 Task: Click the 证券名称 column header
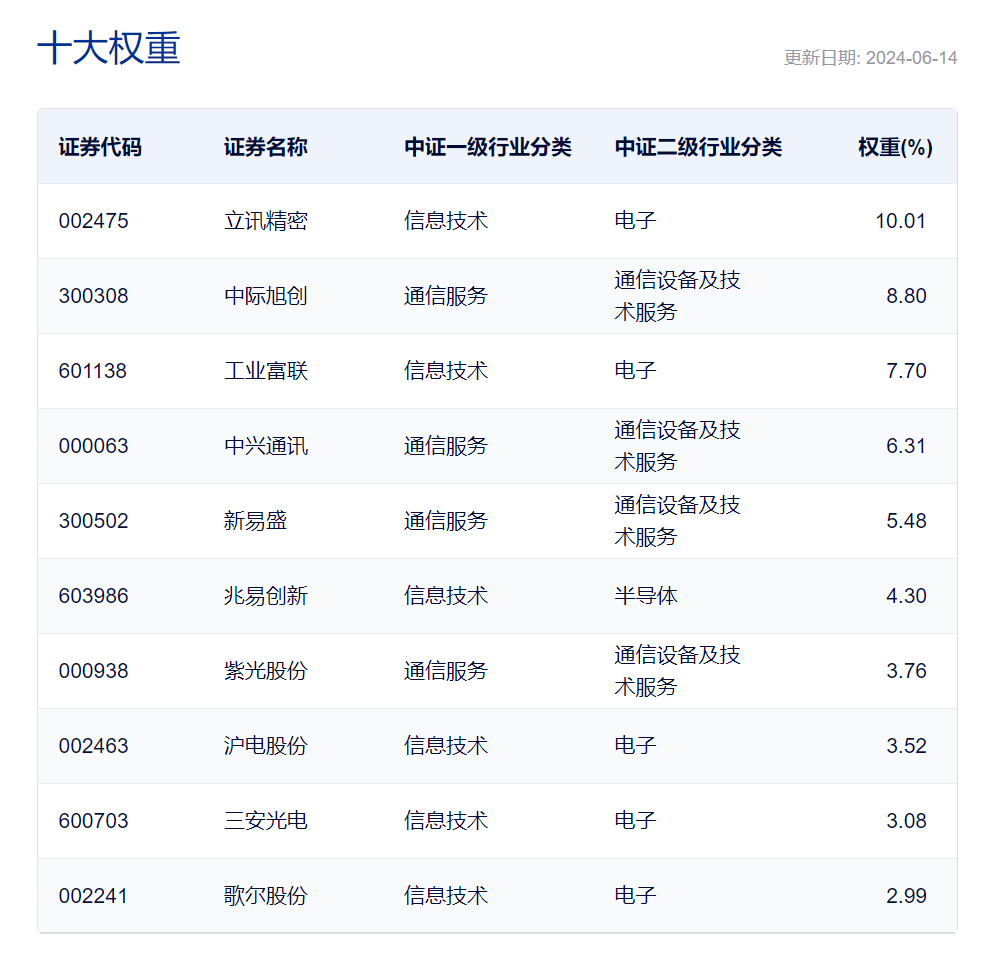pos(266,147)
